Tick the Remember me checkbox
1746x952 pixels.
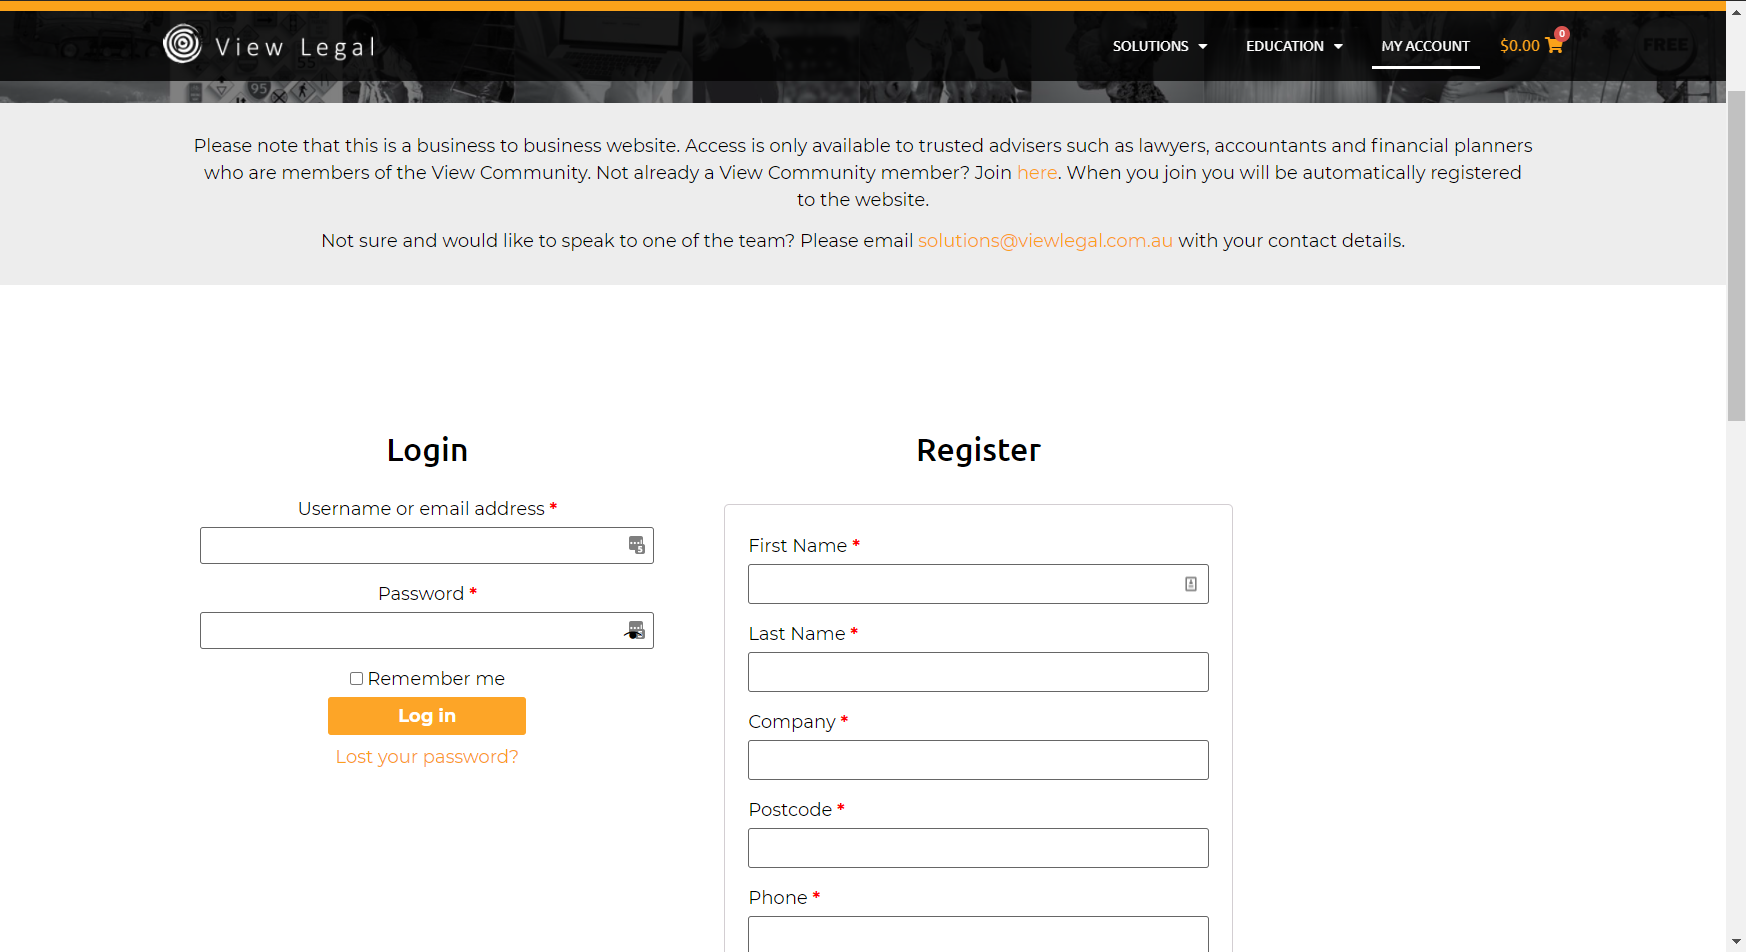coord(356,679)
